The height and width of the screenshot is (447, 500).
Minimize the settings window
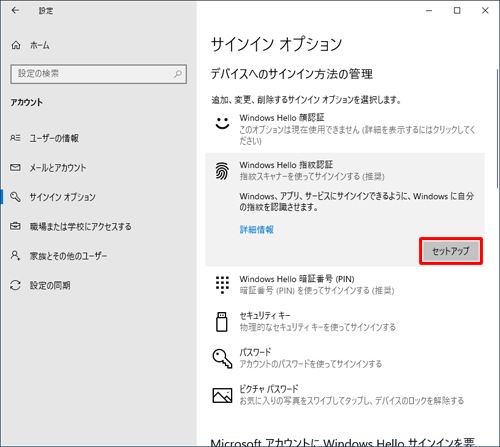[429, 11]
